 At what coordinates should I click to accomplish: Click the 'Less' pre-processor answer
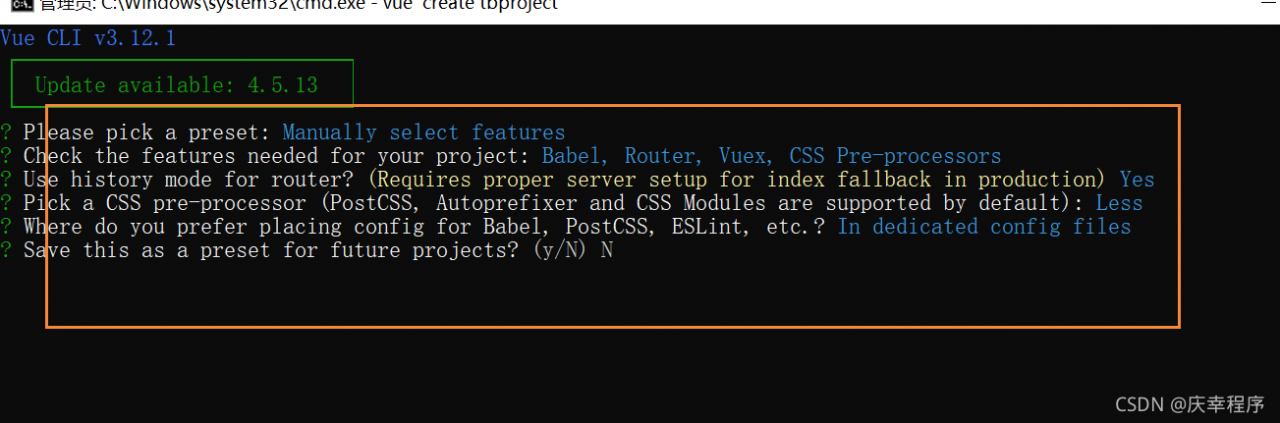coord(1119,204)
